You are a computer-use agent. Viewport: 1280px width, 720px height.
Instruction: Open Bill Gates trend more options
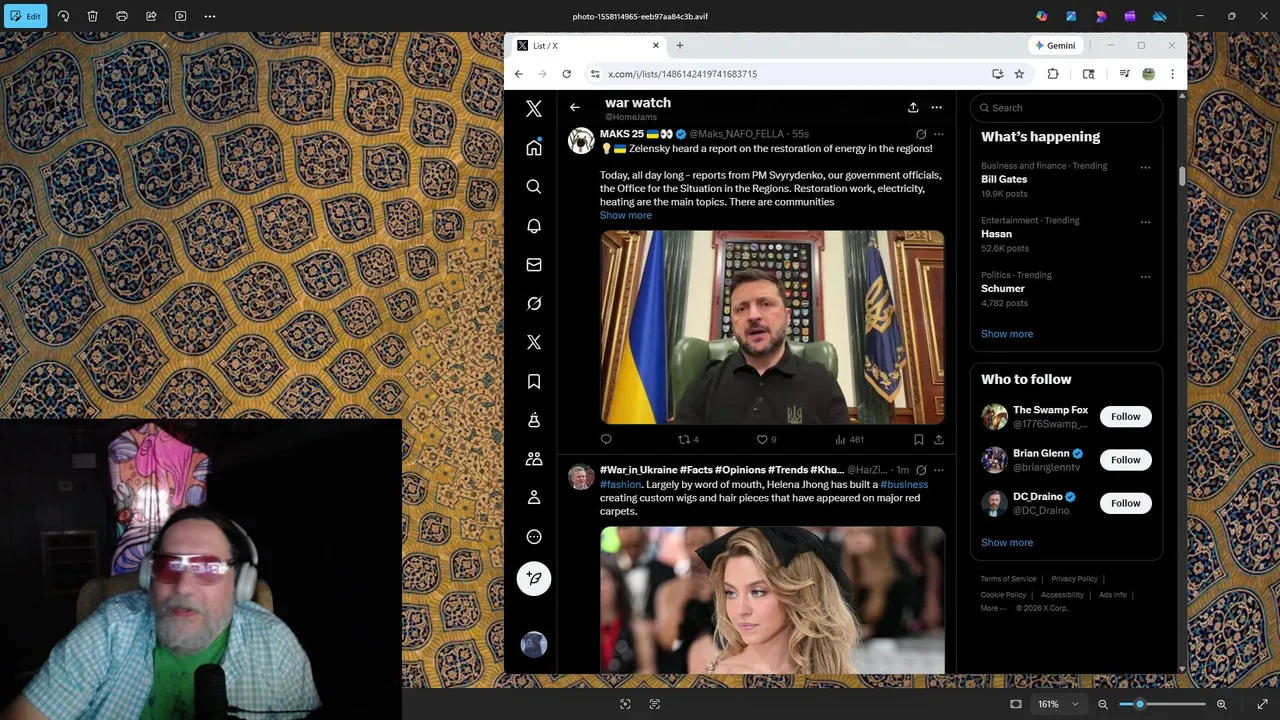point(1145,168)
